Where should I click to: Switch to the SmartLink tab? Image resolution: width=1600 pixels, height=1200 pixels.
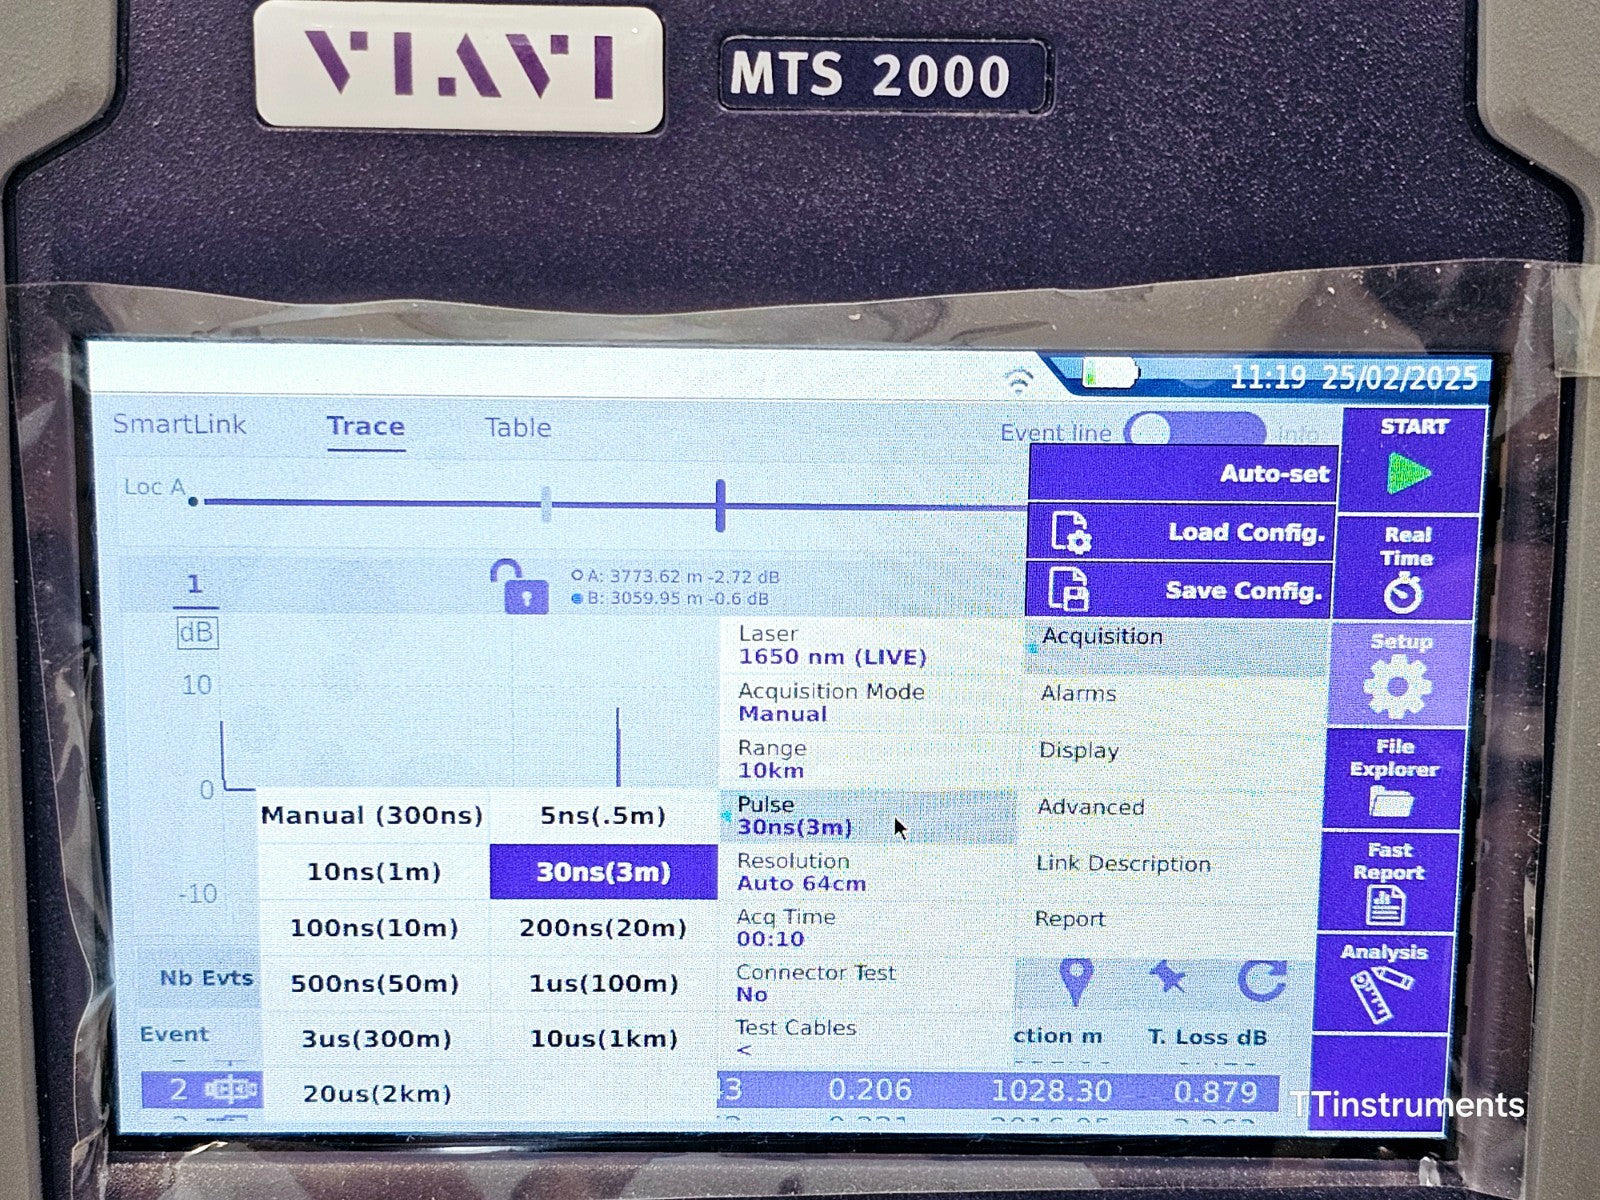click(179, 424)
